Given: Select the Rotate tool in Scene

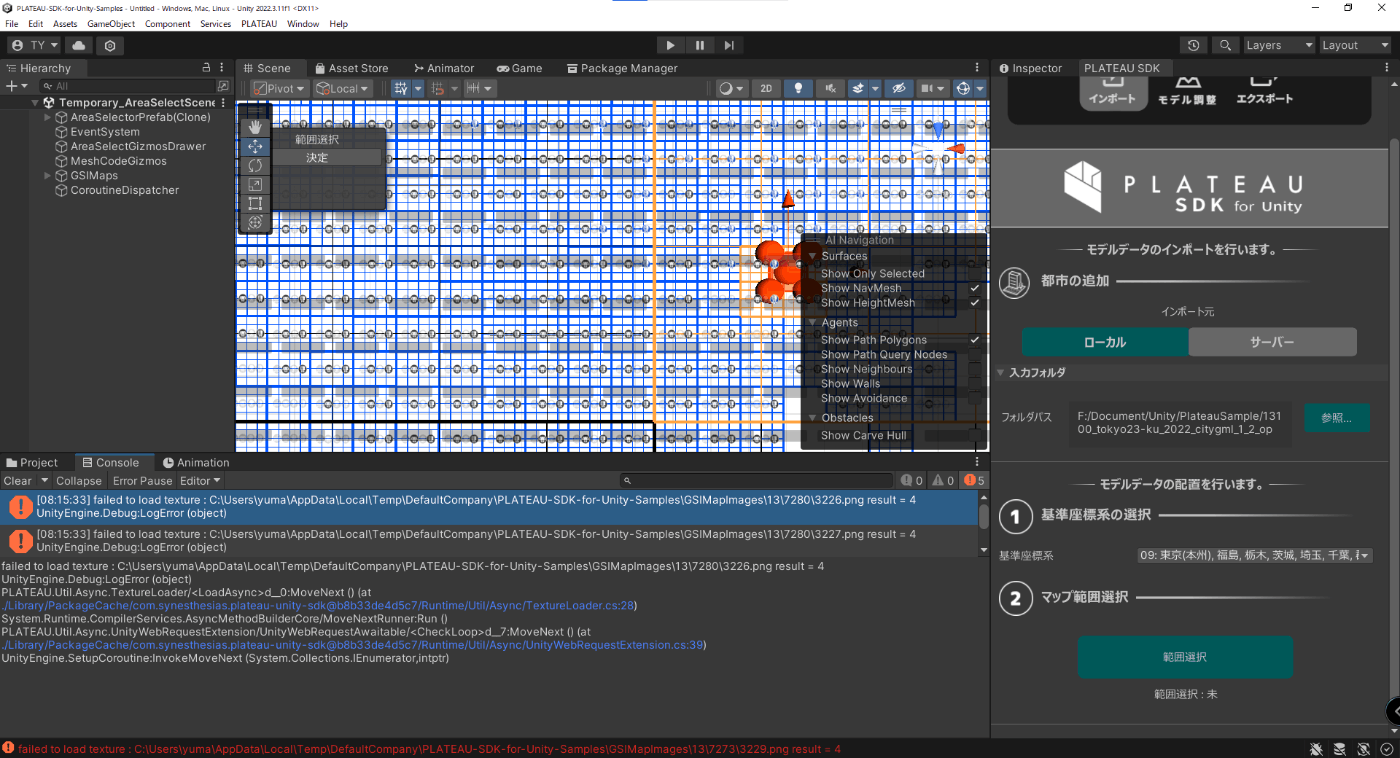Looking at the screenshot, I should [255, 165].
